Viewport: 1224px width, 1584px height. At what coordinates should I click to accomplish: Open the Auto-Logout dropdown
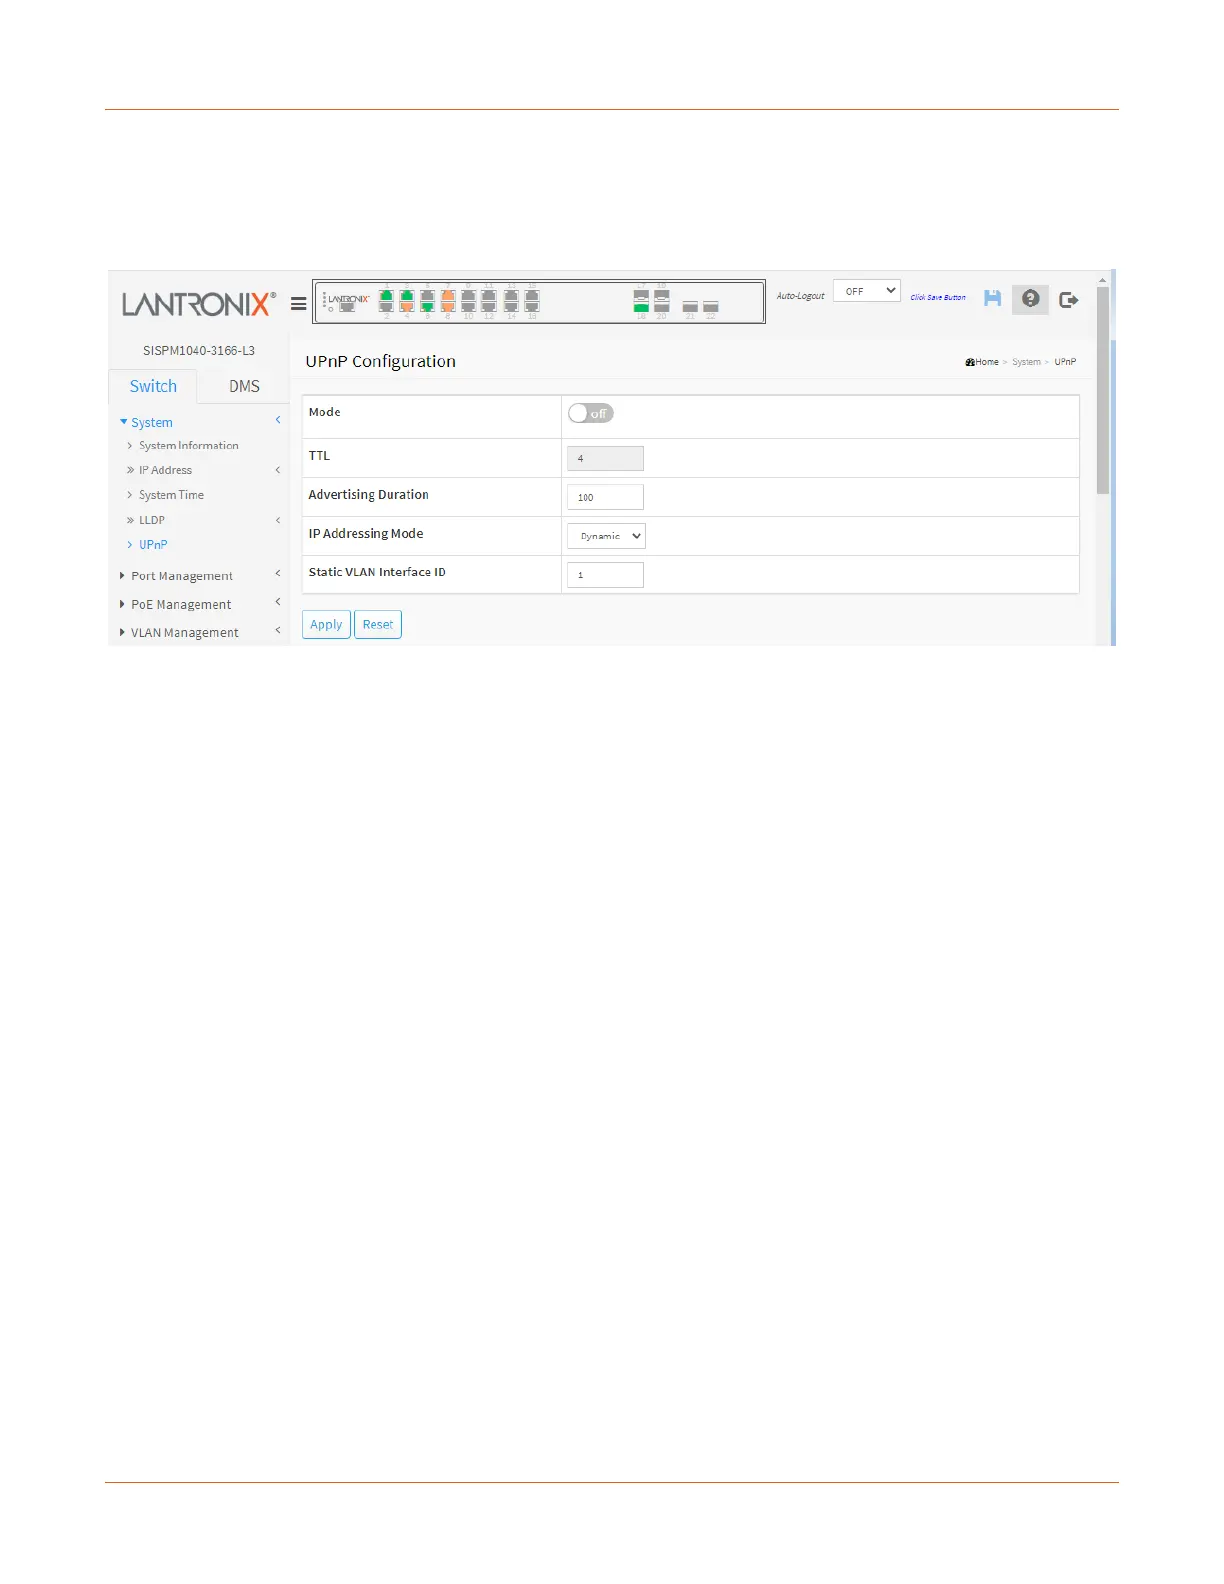(x=867, y=291)
